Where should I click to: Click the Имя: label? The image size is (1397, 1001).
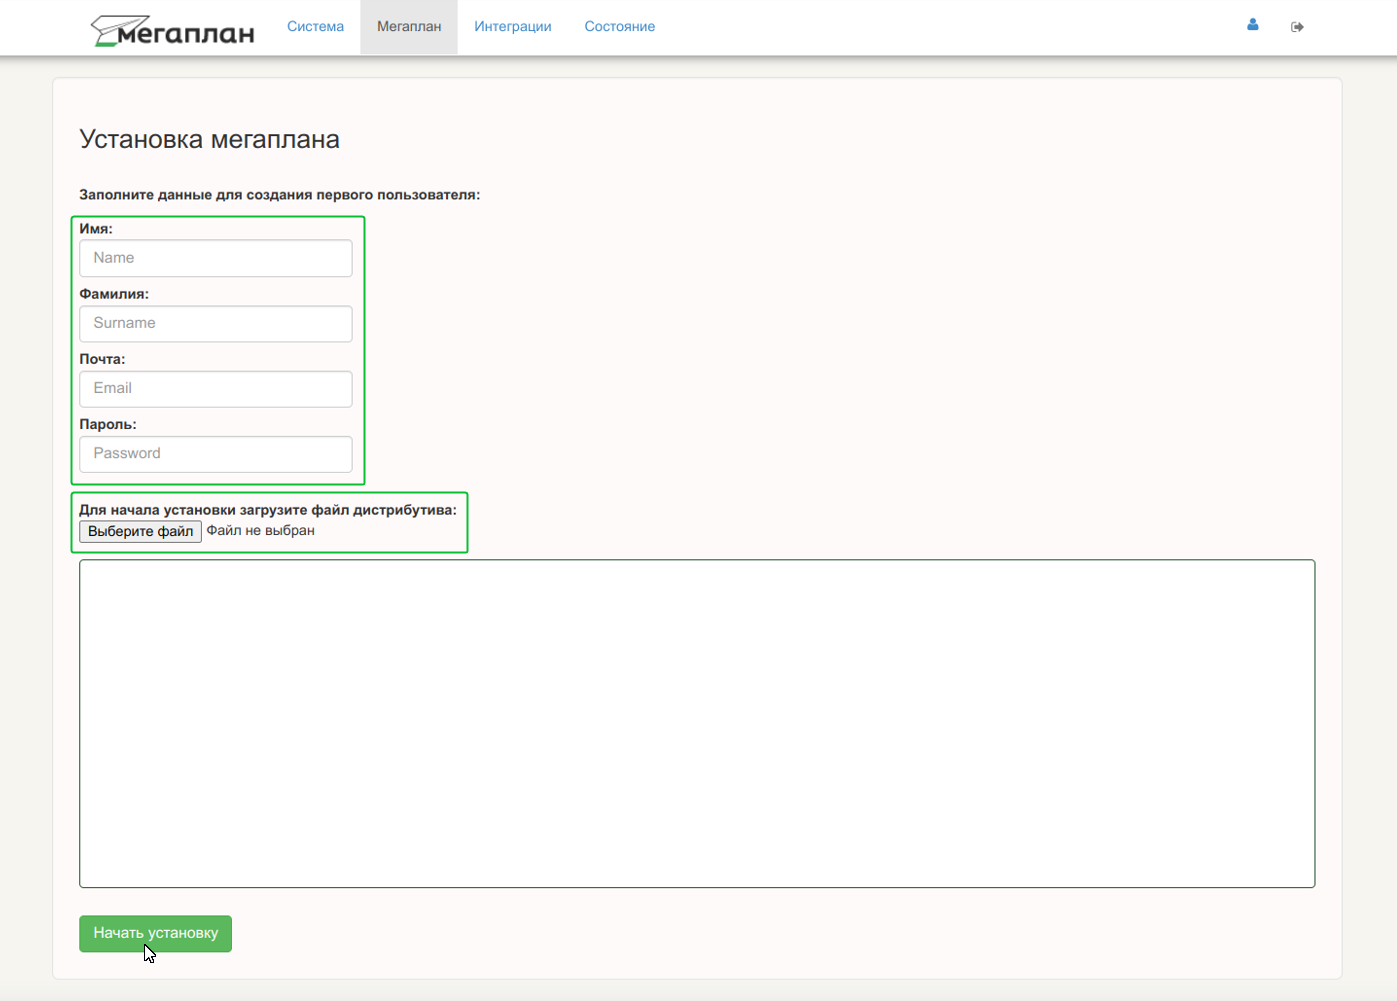[x=96, y=229]
